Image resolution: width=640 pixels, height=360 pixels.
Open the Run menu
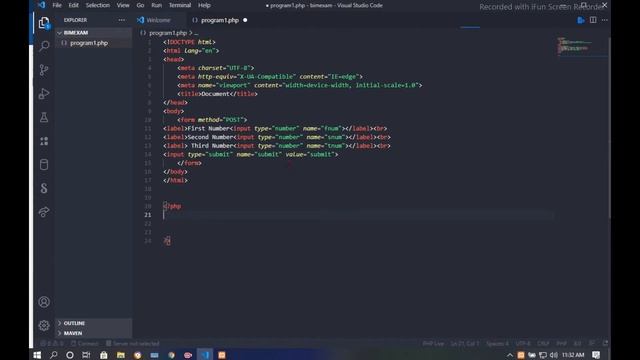click(156, 5)
